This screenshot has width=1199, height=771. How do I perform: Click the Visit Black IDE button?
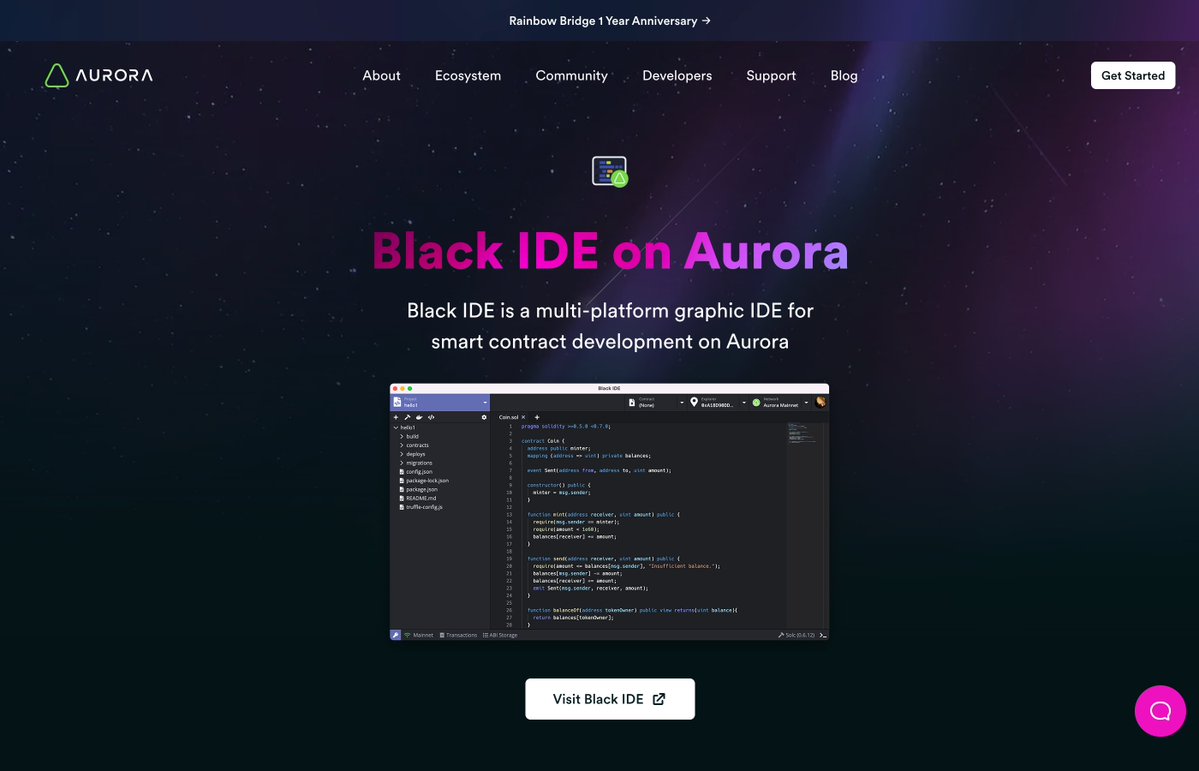(609, 698)
